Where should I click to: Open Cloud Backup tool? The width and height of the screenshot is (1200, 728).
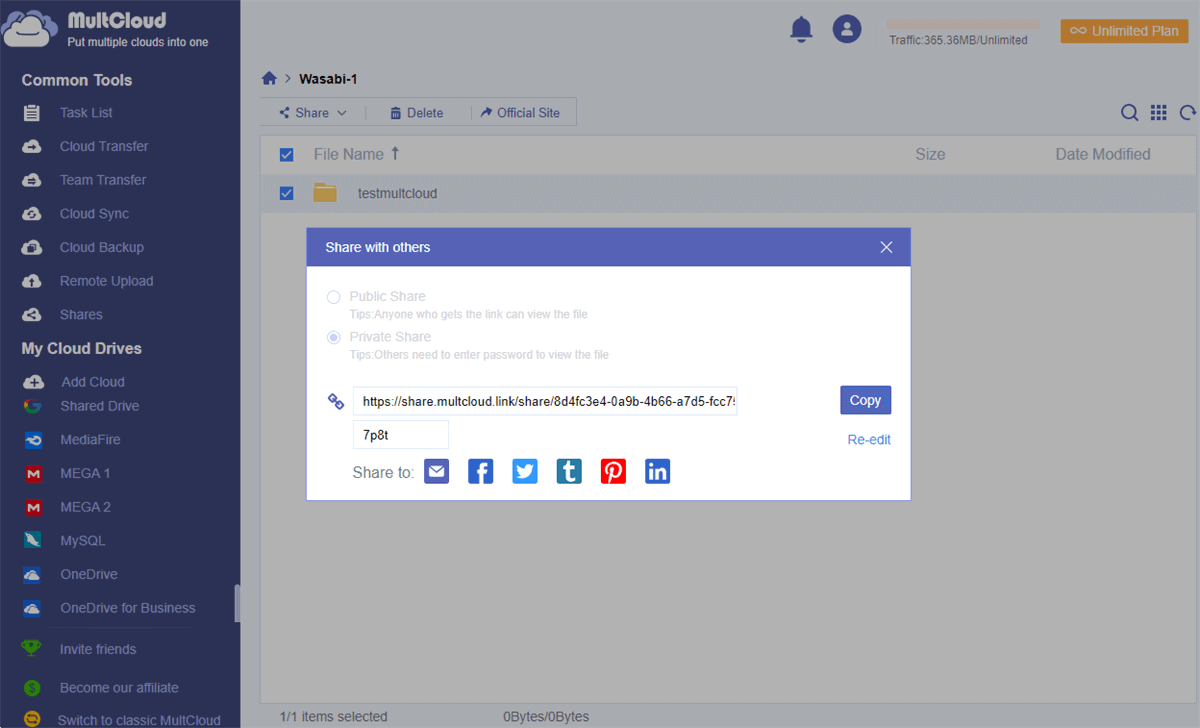pyautogui.click(x=102, y=247)
